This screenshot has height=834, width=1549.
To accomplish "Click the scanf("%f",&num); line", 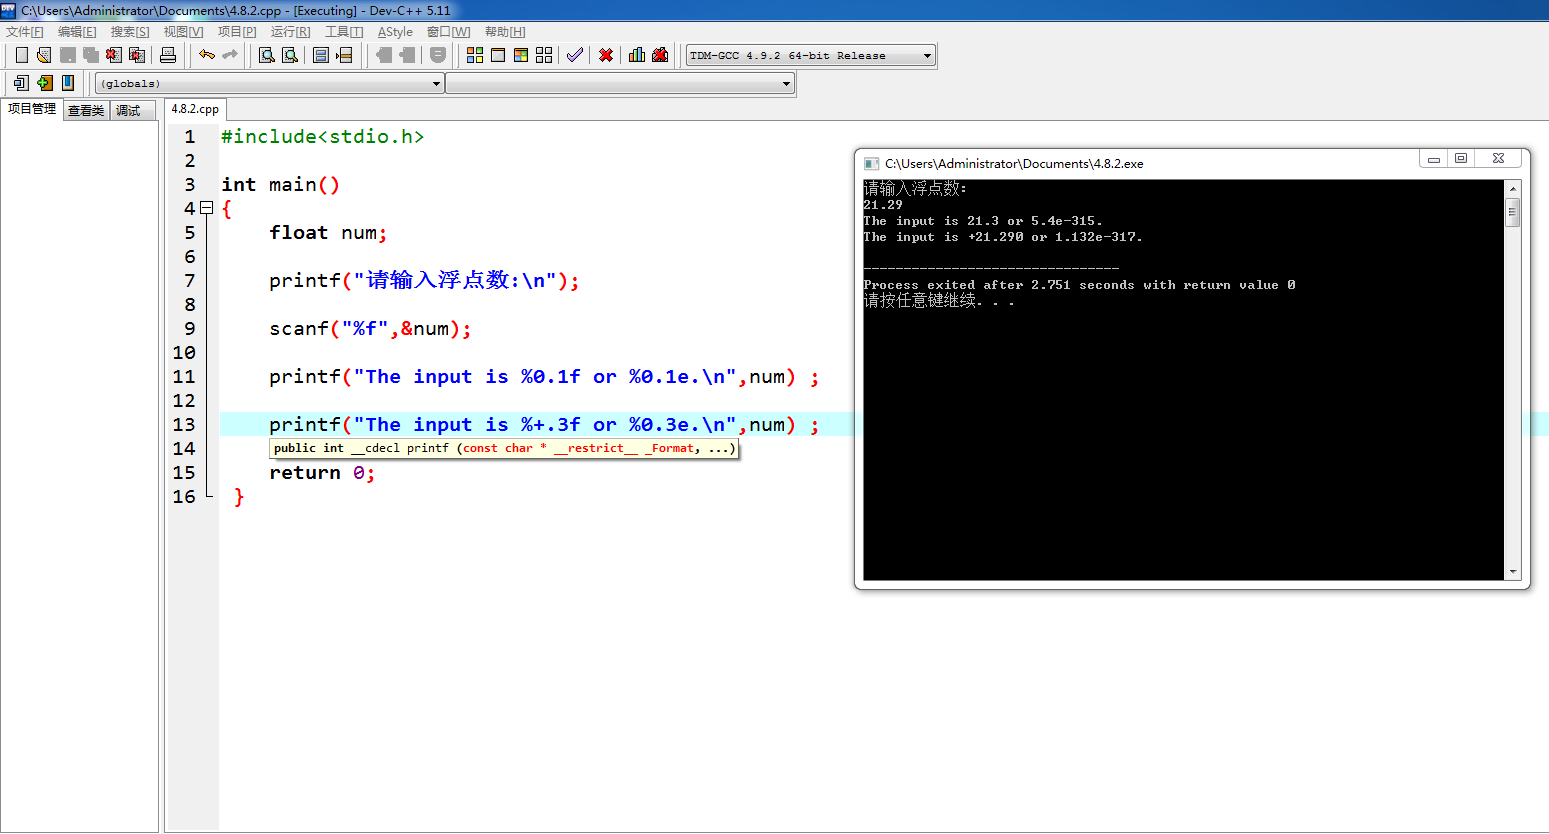I will click(x=370, y=329).
